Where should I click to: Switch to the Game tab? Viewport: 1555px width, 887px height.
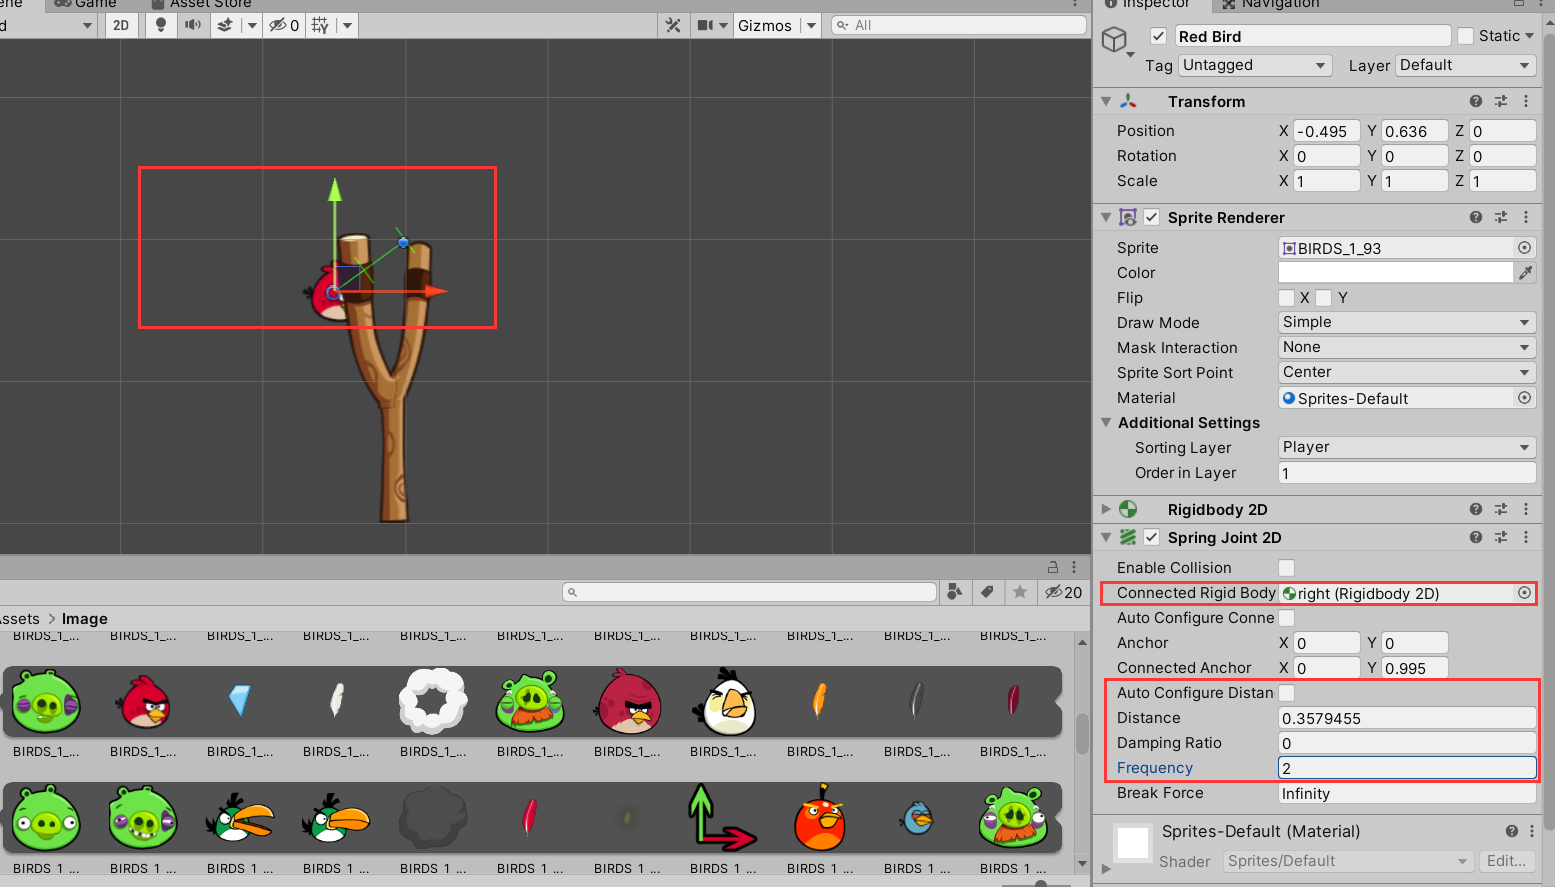[84, 4]
